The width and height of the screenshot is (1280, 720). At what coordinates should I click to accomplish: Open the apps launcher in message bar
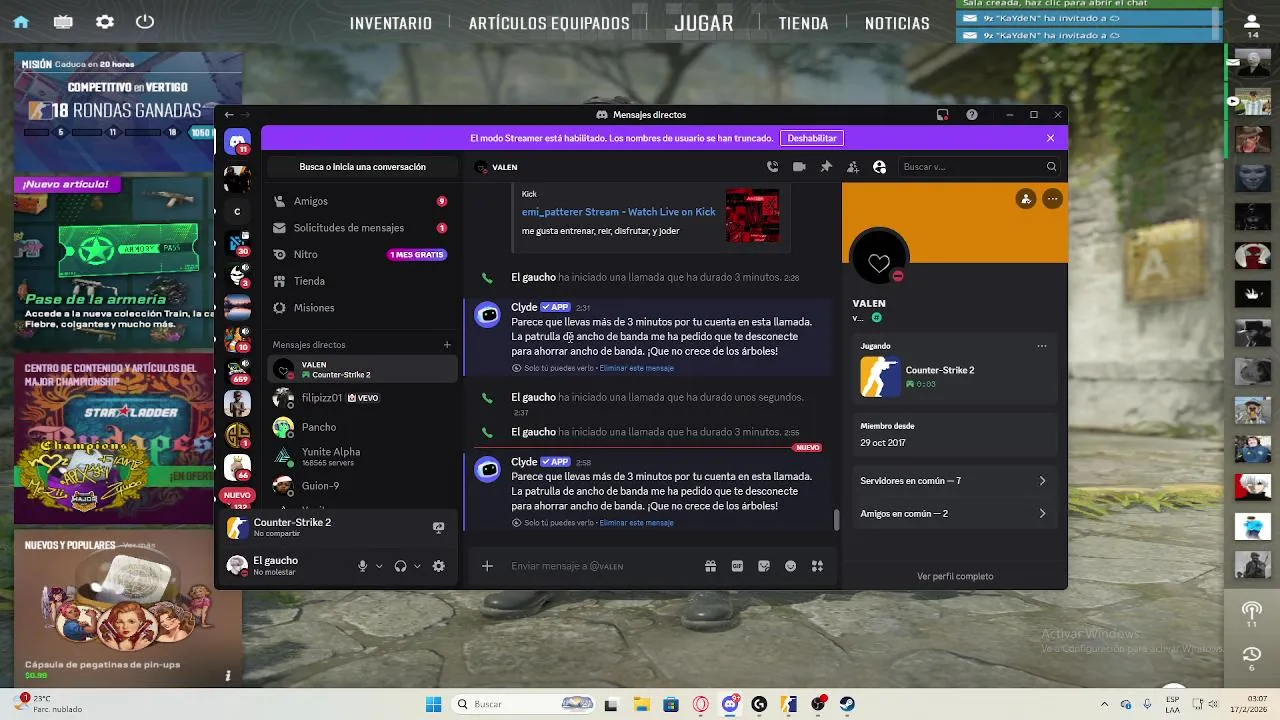[x=817, y=566]
